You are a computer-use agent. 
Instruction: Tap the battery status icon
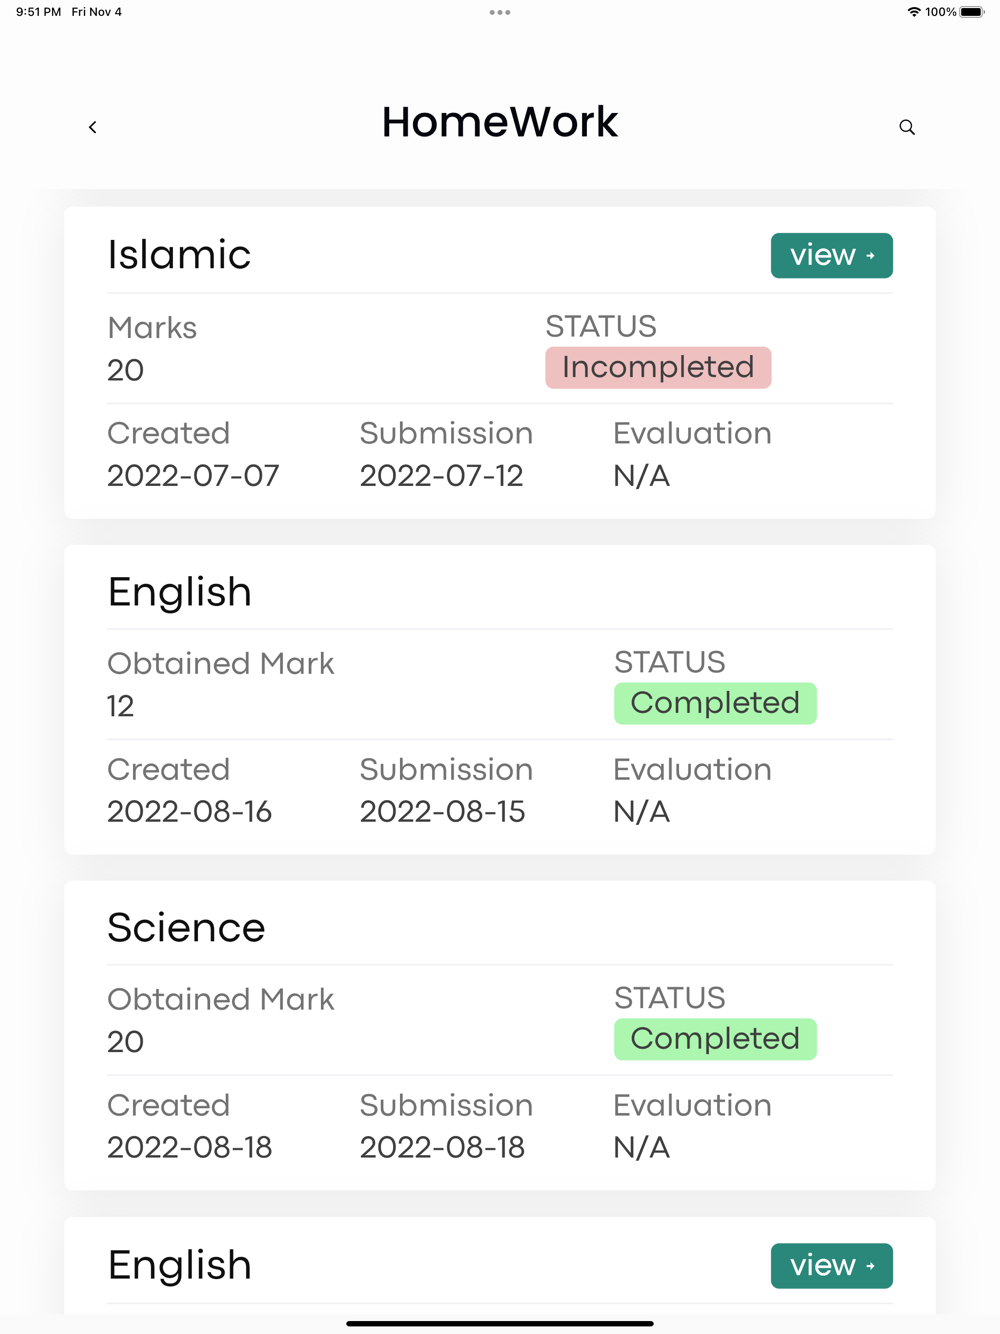pos(971,12)
